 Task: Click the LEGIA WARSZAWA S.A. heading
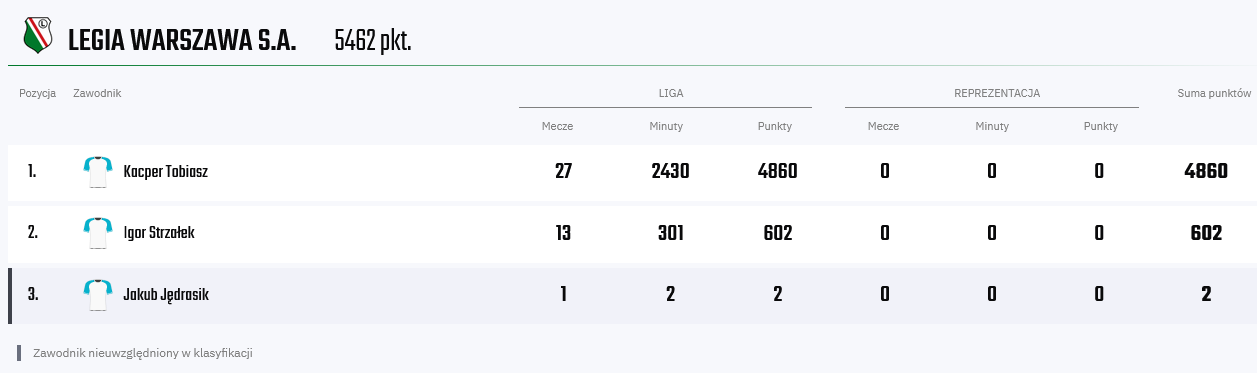point(182,41)
